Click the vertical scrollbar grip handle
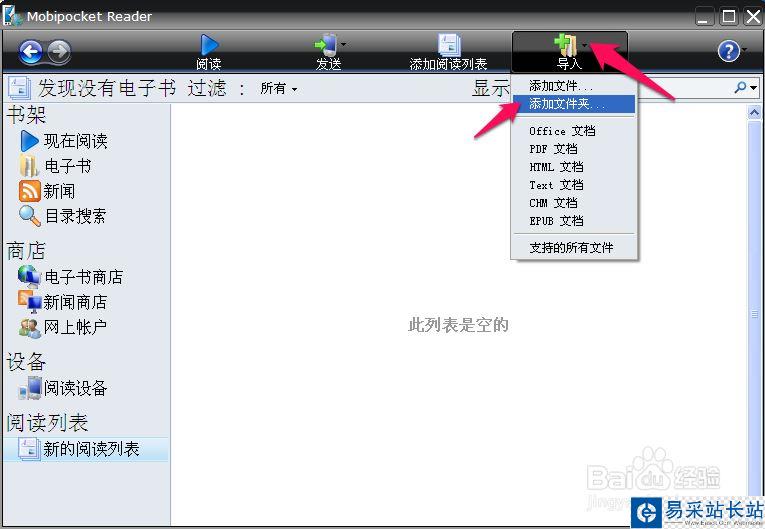The height and width of the screenshot is (529, 765). coord(754,314)
